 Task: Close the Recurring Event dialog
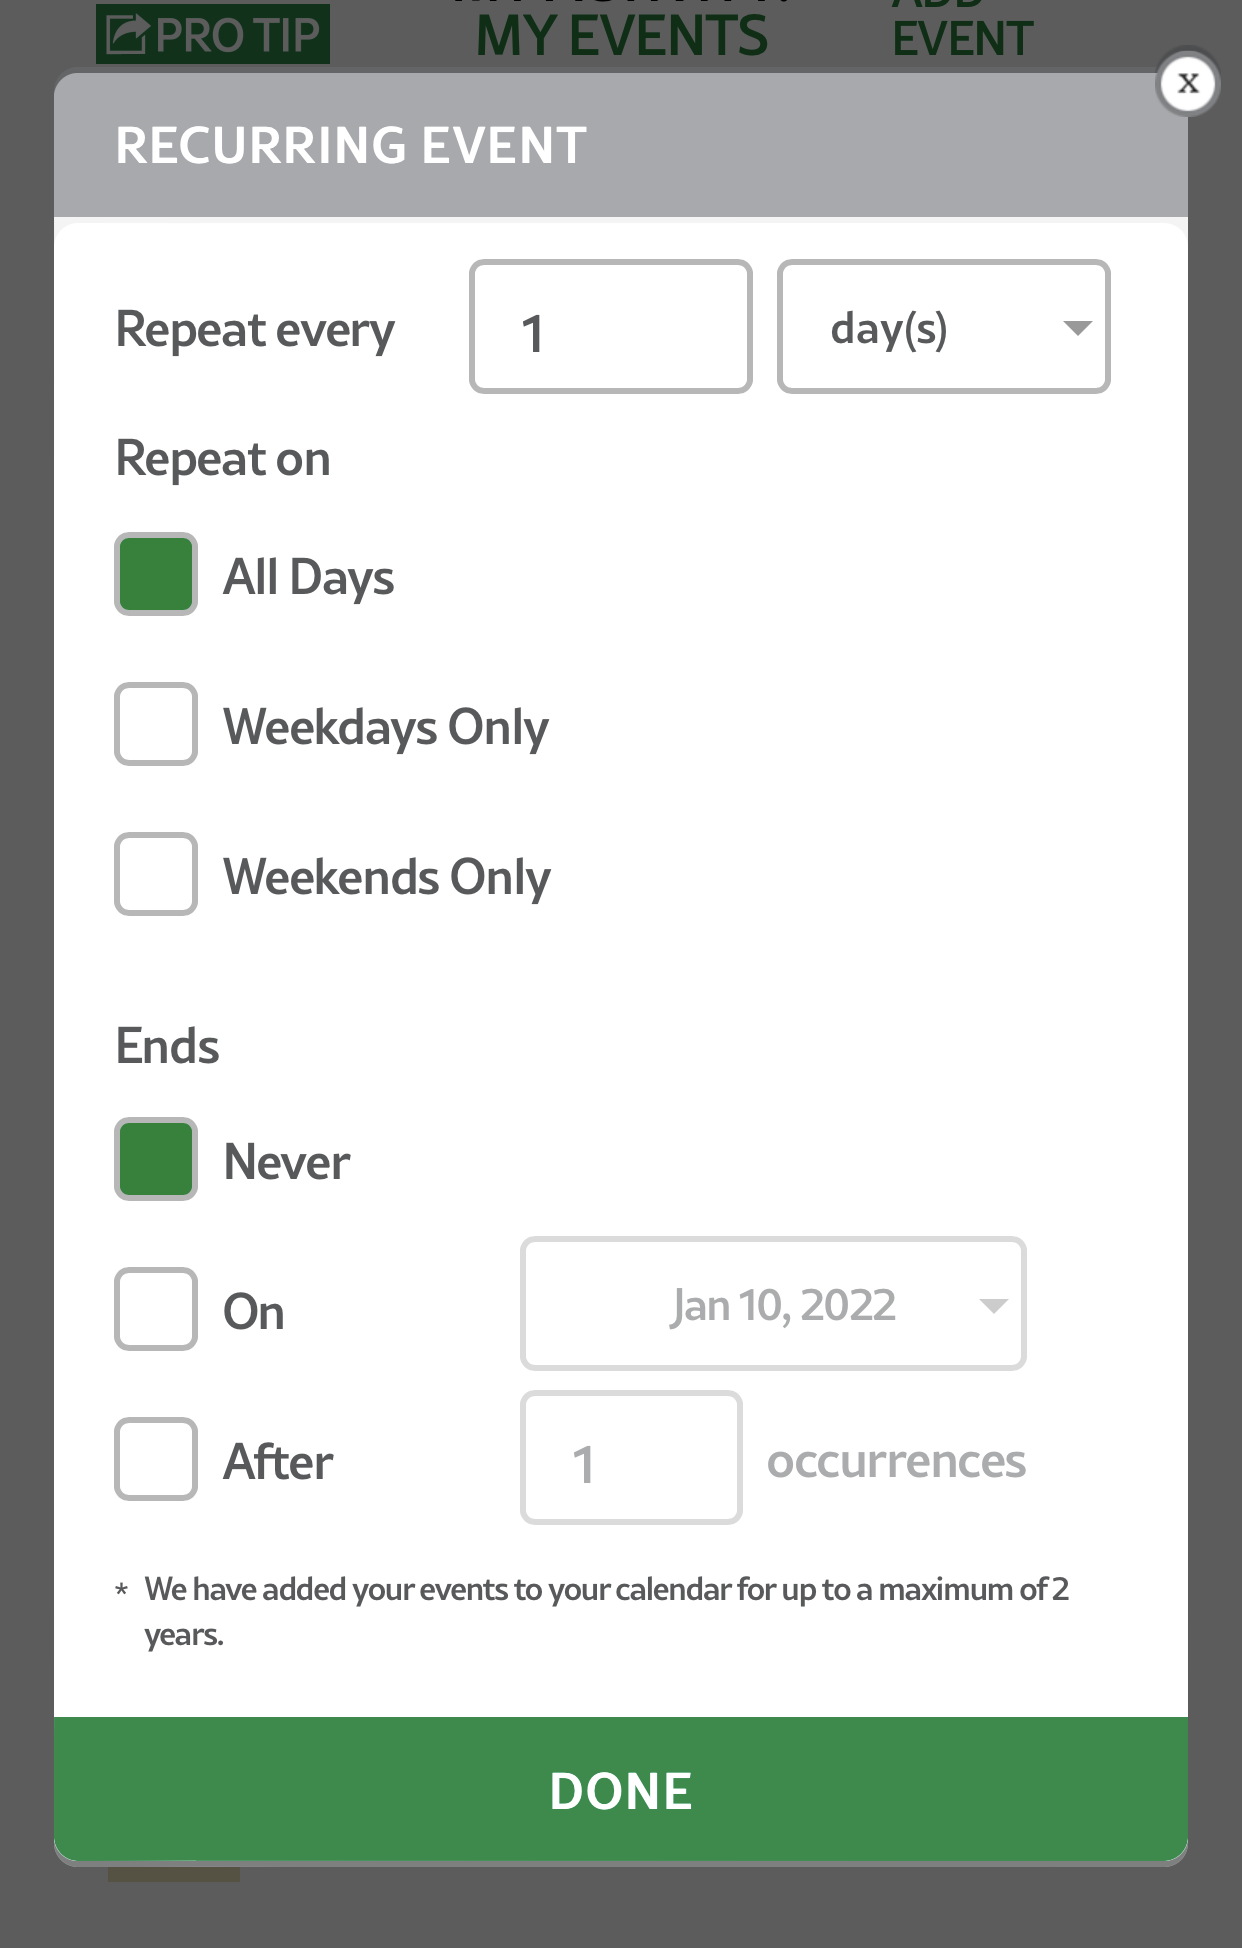[1187, 83]
